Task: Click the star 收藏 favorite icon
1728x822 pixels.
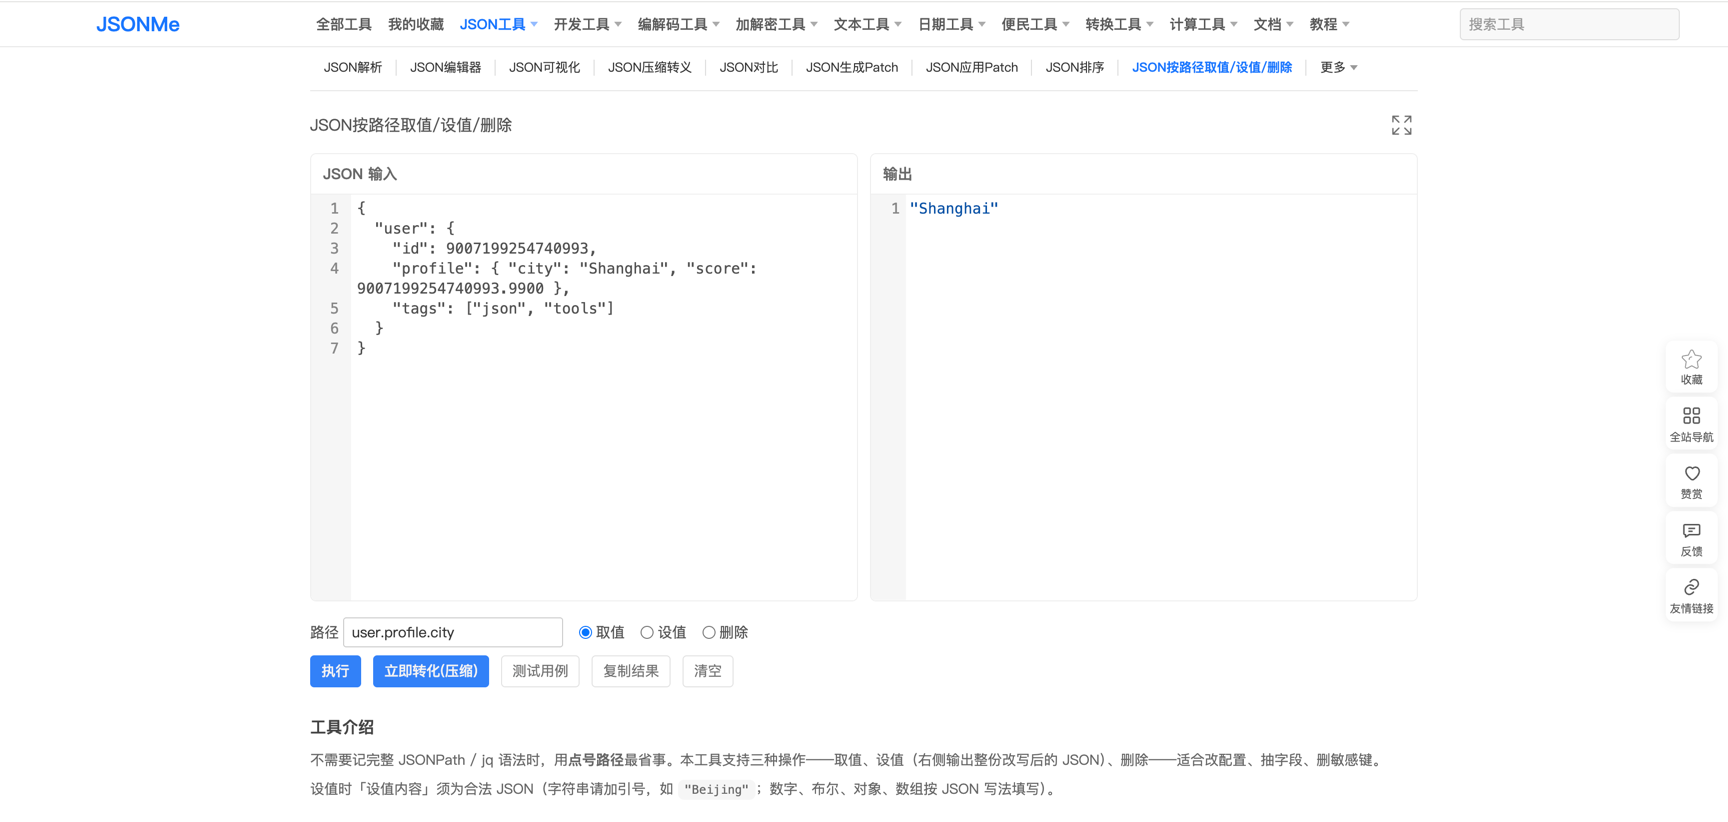Action: tap(1691, 367)
